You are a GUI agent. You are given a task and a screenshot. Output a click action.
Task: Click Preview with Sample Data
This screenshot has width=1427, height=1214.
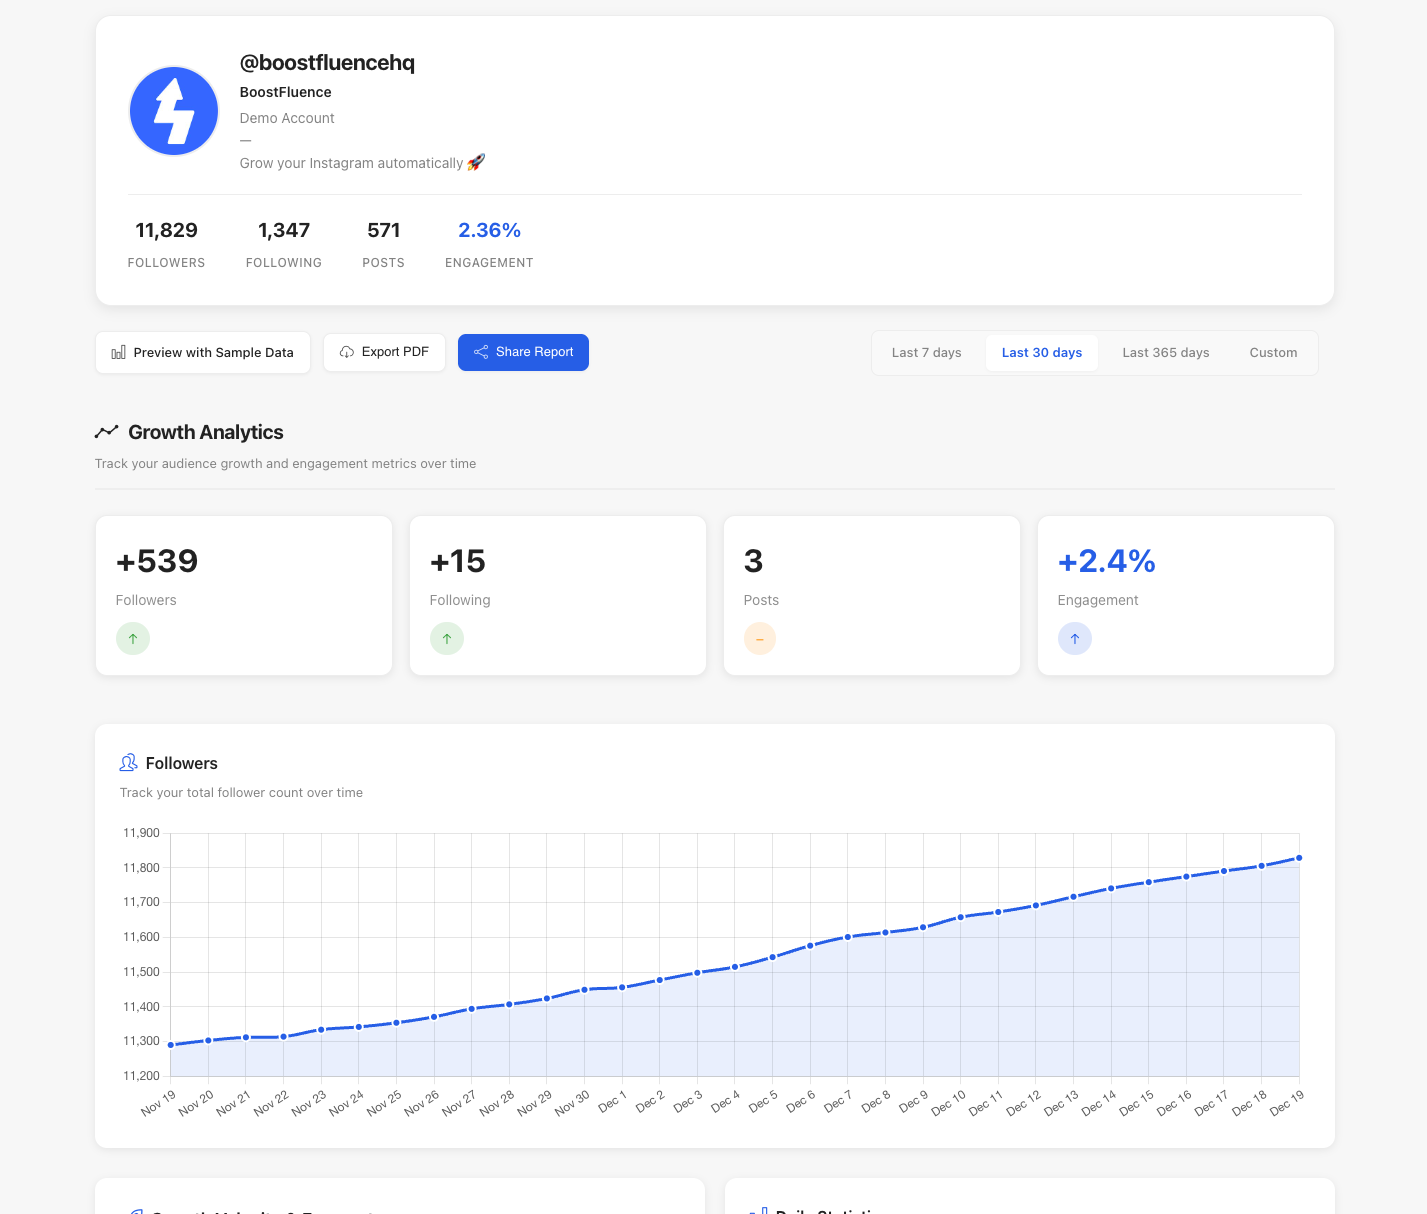(x=202, y=352)
